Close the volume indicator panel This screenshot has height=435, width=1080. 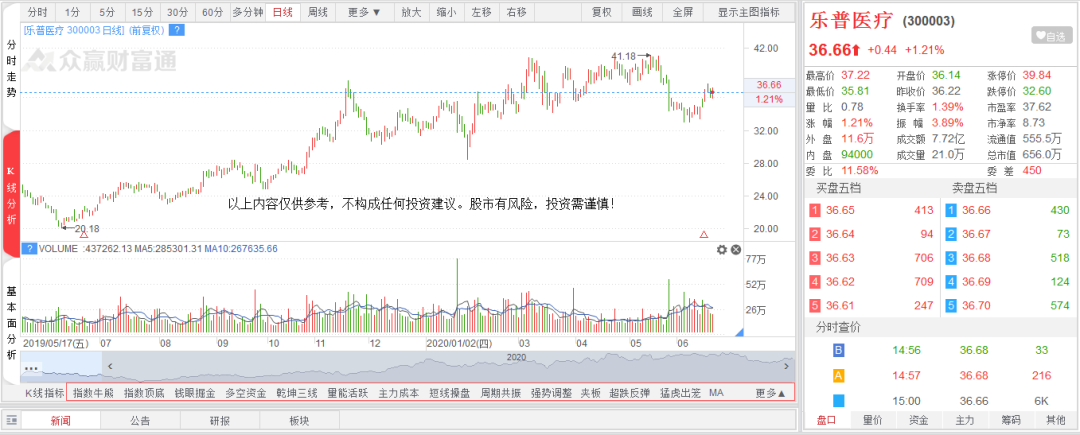(736, 250)
